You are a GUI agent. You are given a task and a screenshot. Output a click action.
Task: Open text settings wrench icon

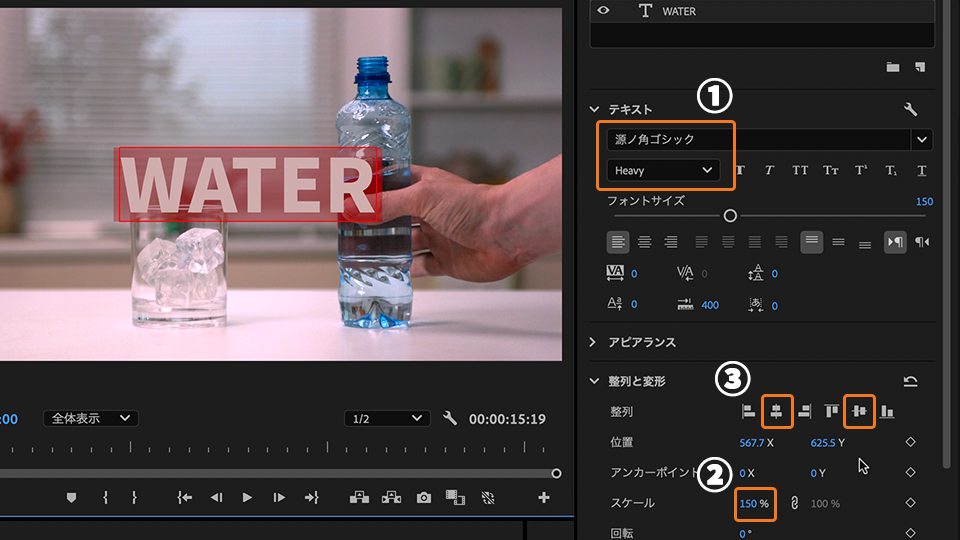[910, 109]
